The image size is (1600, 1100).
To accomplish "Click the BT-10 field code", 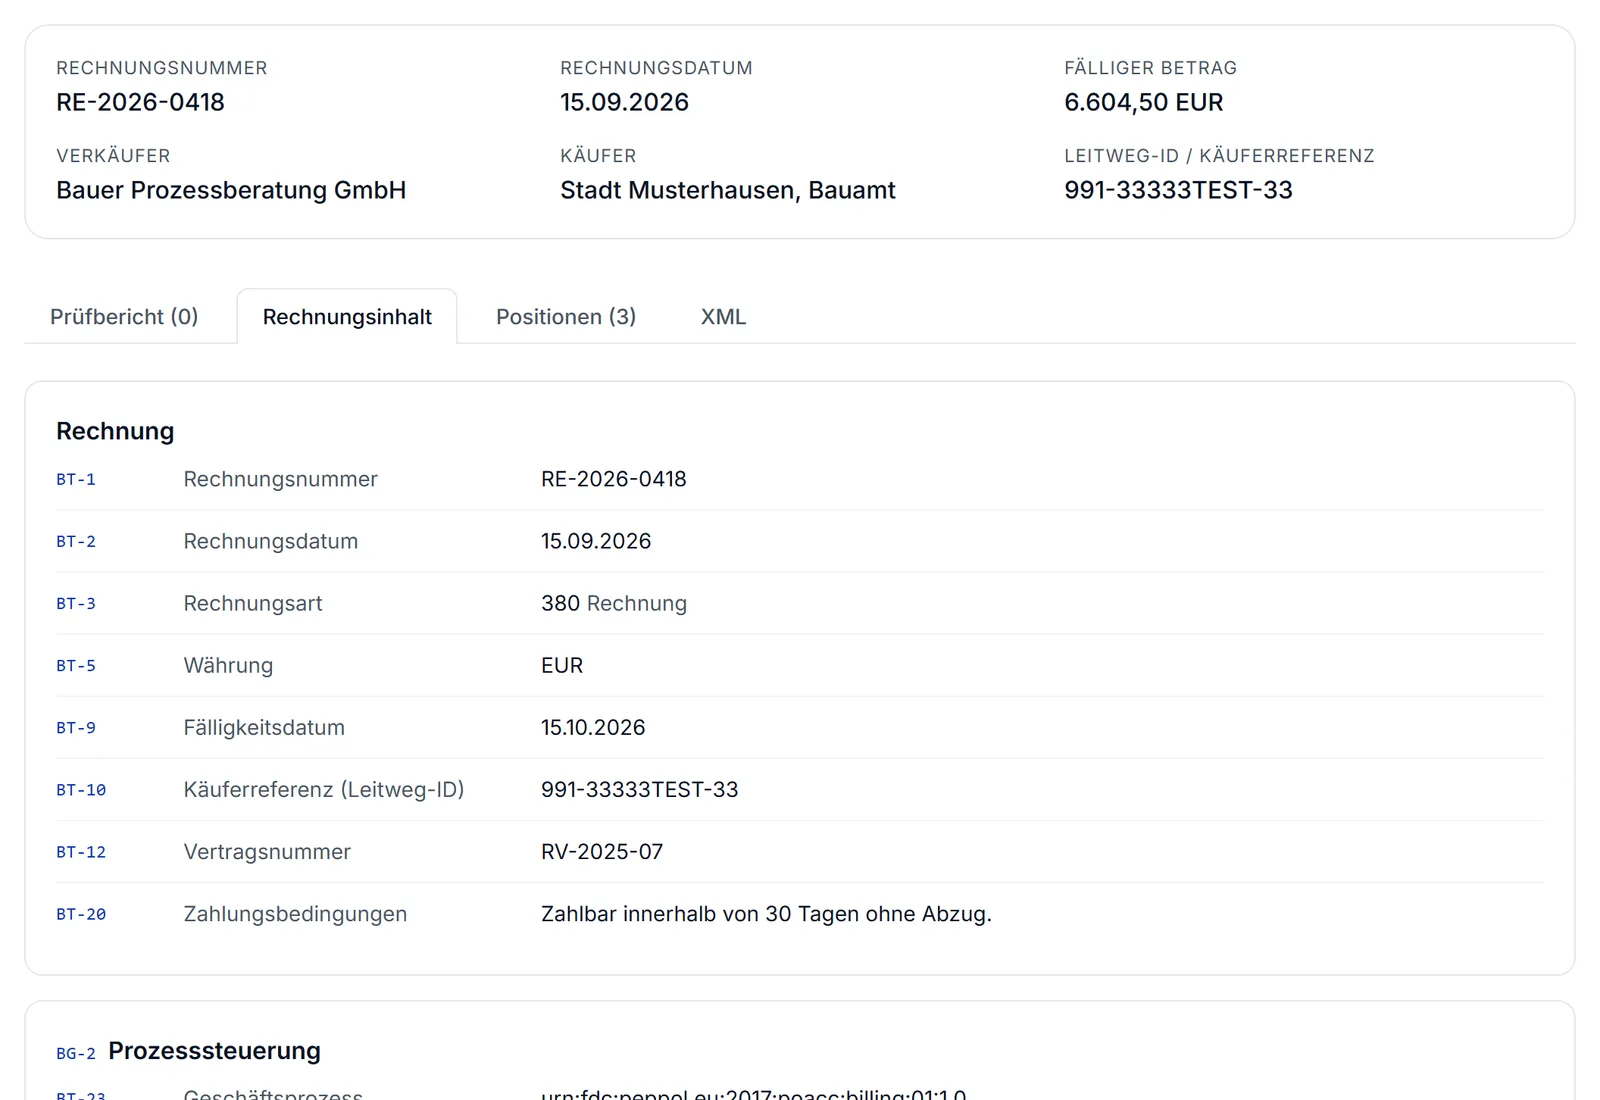I will [x=81, y=790].
